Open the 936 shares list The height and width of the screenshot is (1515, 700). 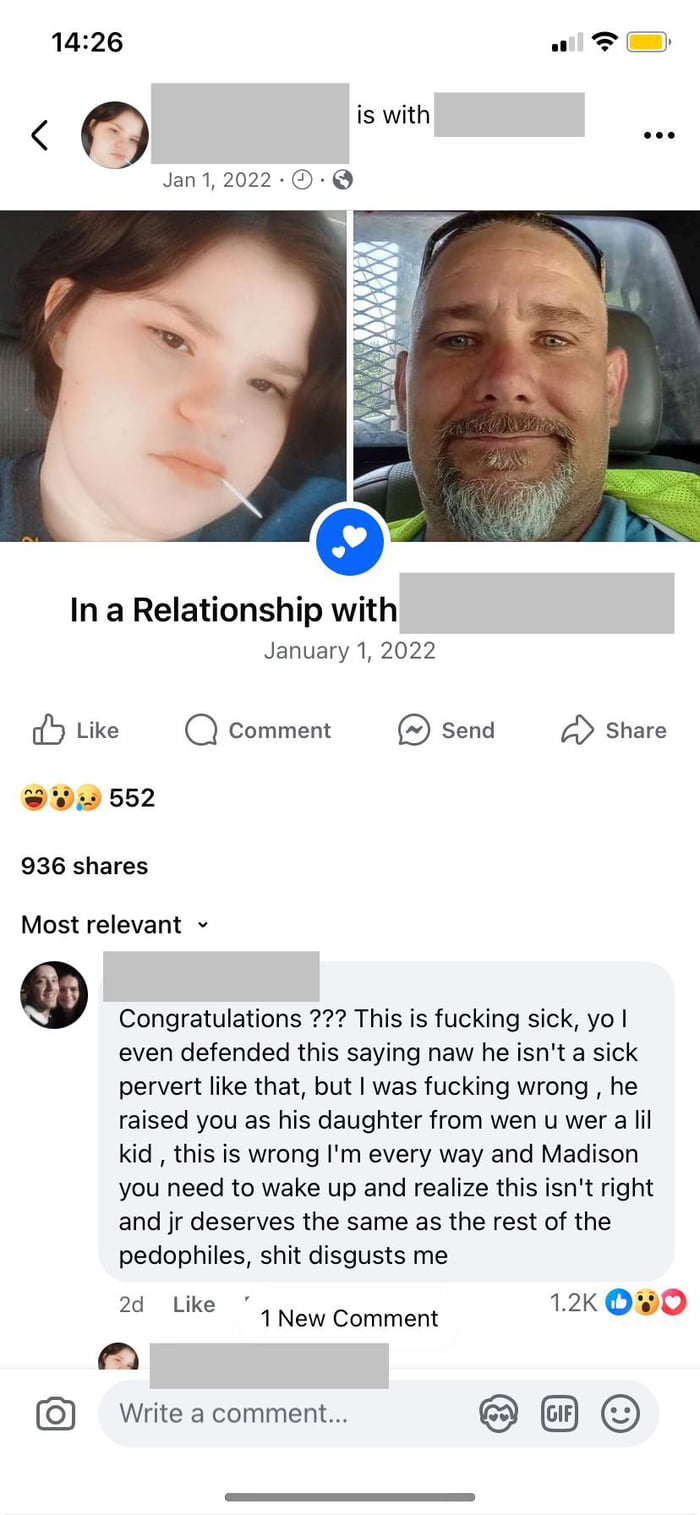[x=84, y=866]
